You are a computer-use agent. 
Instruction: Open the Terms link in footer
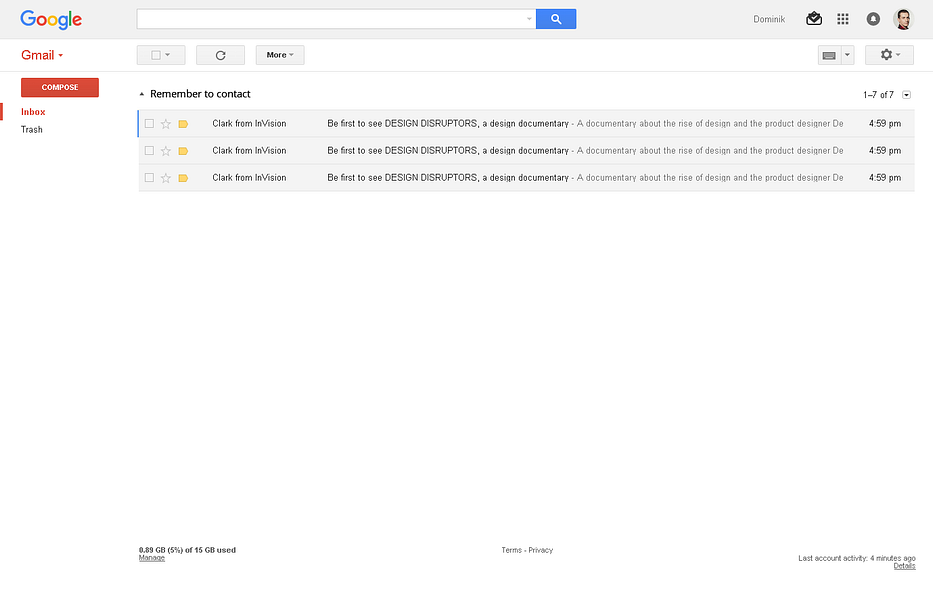pyautogui.click(x=511, y=550)
